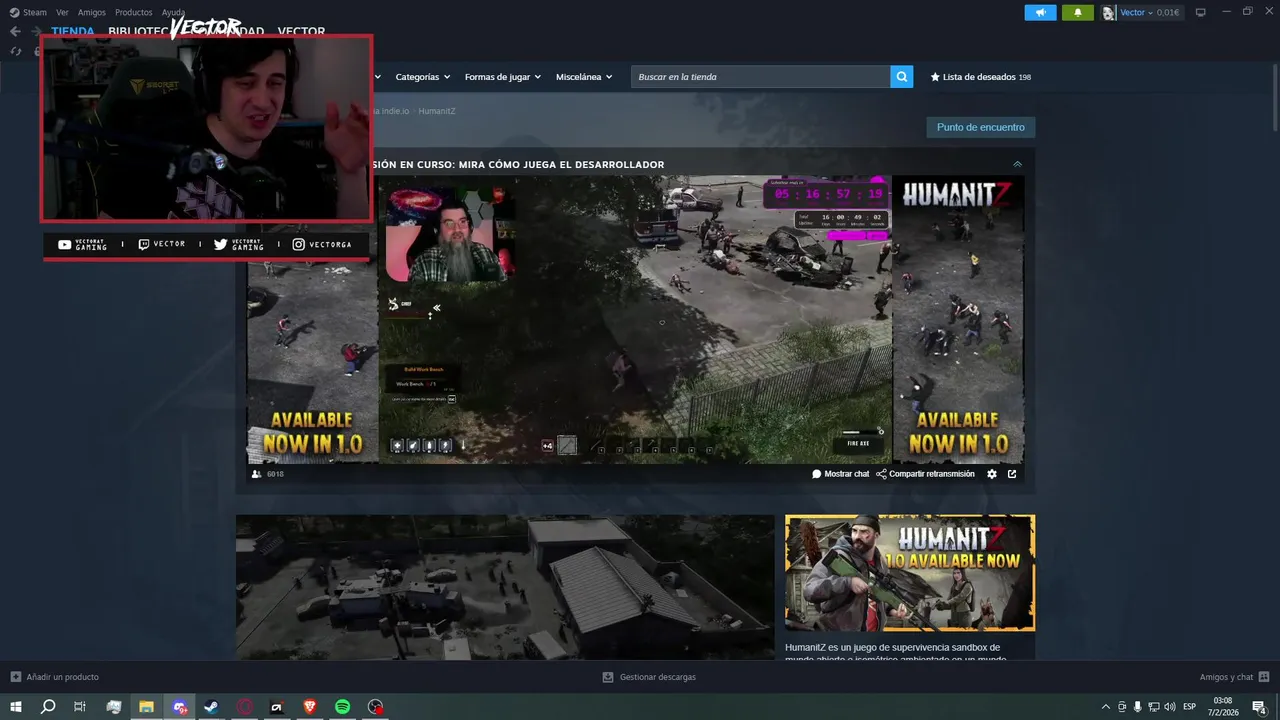Click ESP language indicator
This screenshot has height=720, width=1280.
(x=1189, y=707)
